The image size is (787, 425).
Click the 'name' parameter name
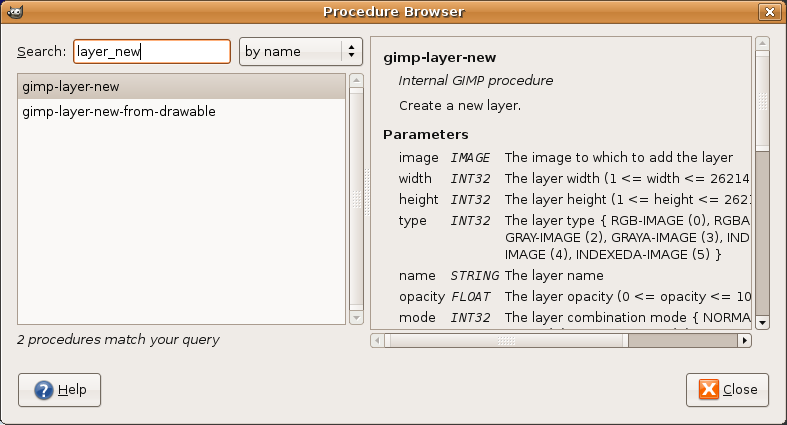click(x=417, y=276)
